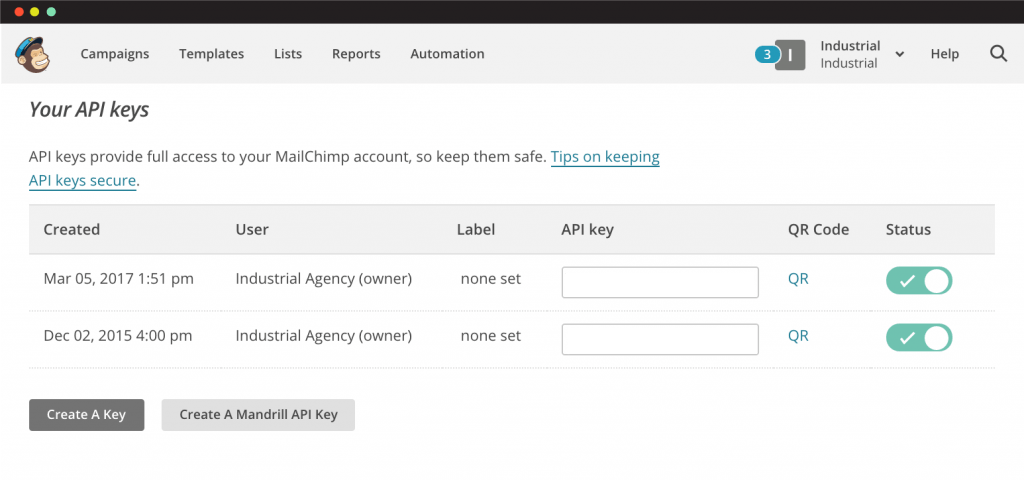
Task: Open the Reports section
Action: click(x=356, y=54)
